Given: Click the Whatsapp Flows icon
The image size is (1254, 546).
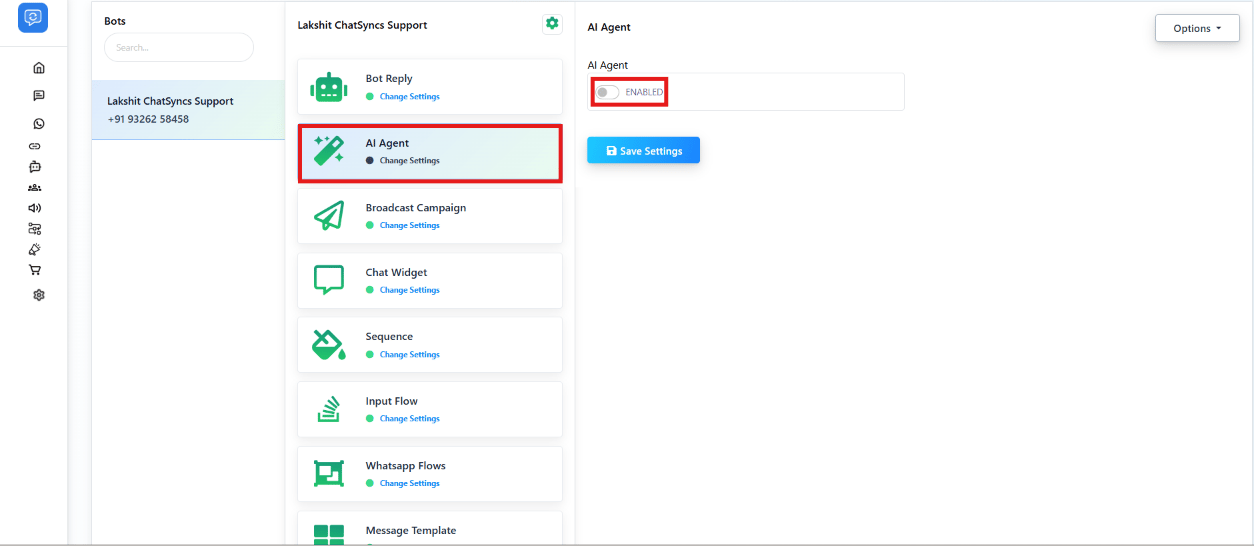Looking at the screenshot, I should [x=329, y=474].
